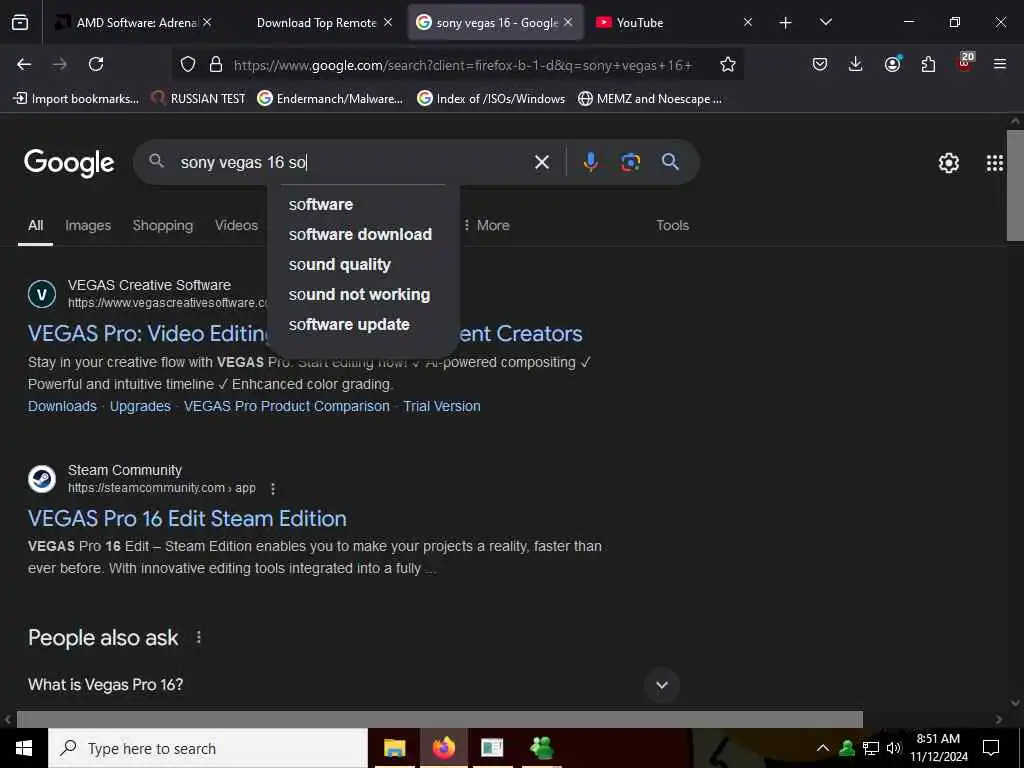Show hidden system tray icons

click(x=823, y=748)
